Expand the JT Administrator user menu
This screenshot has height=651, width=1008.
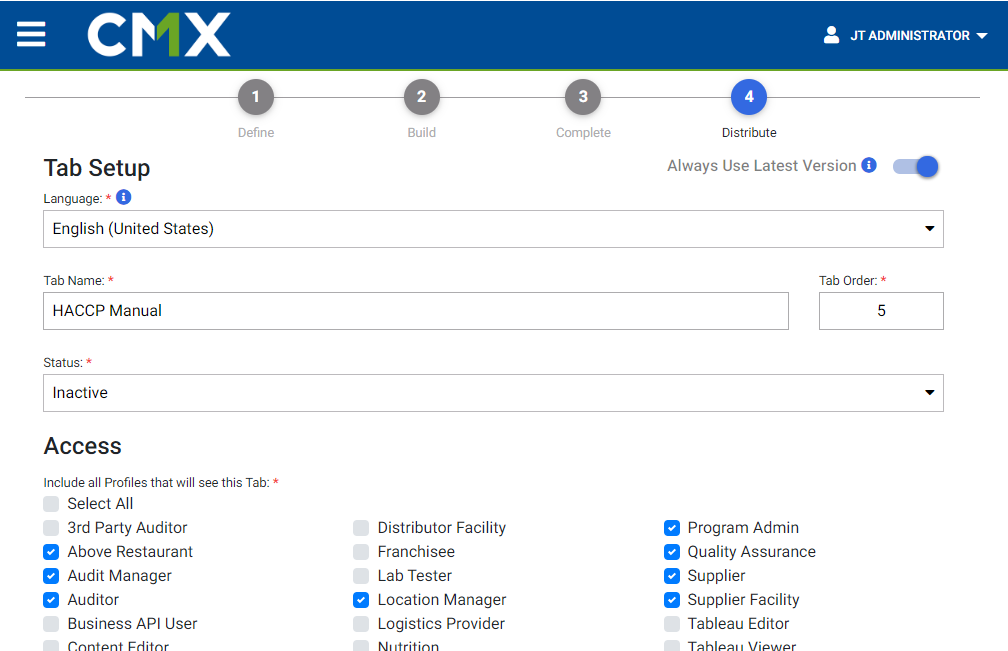918,35
